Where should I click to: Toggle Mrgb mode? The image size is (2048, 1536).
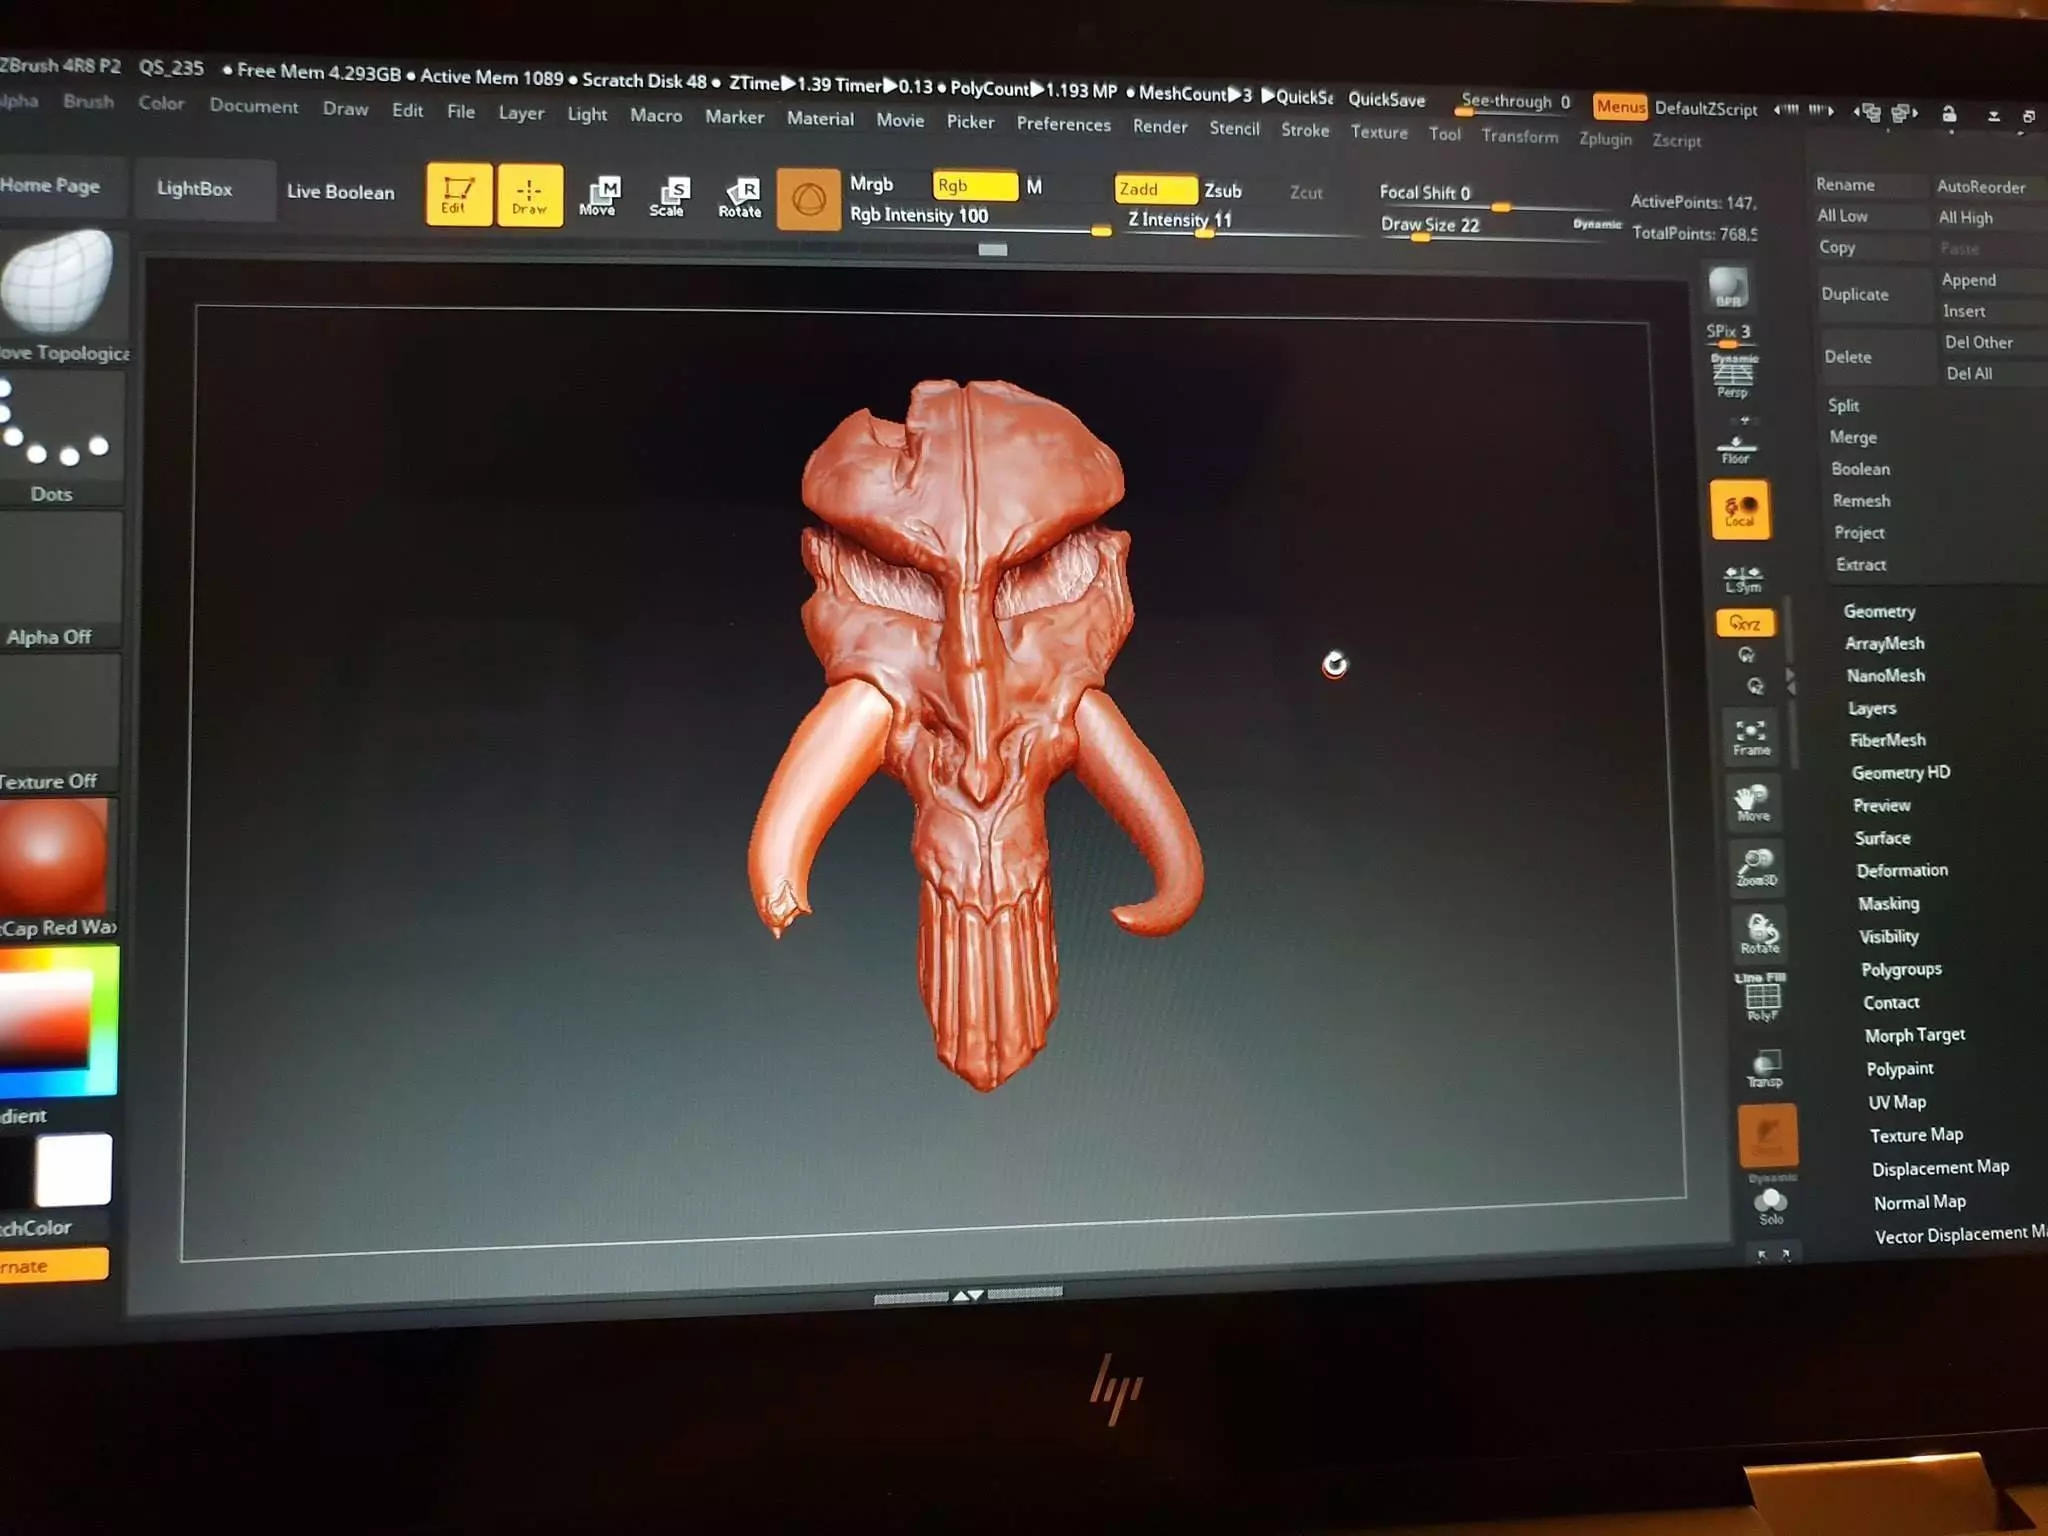point(871,184)
